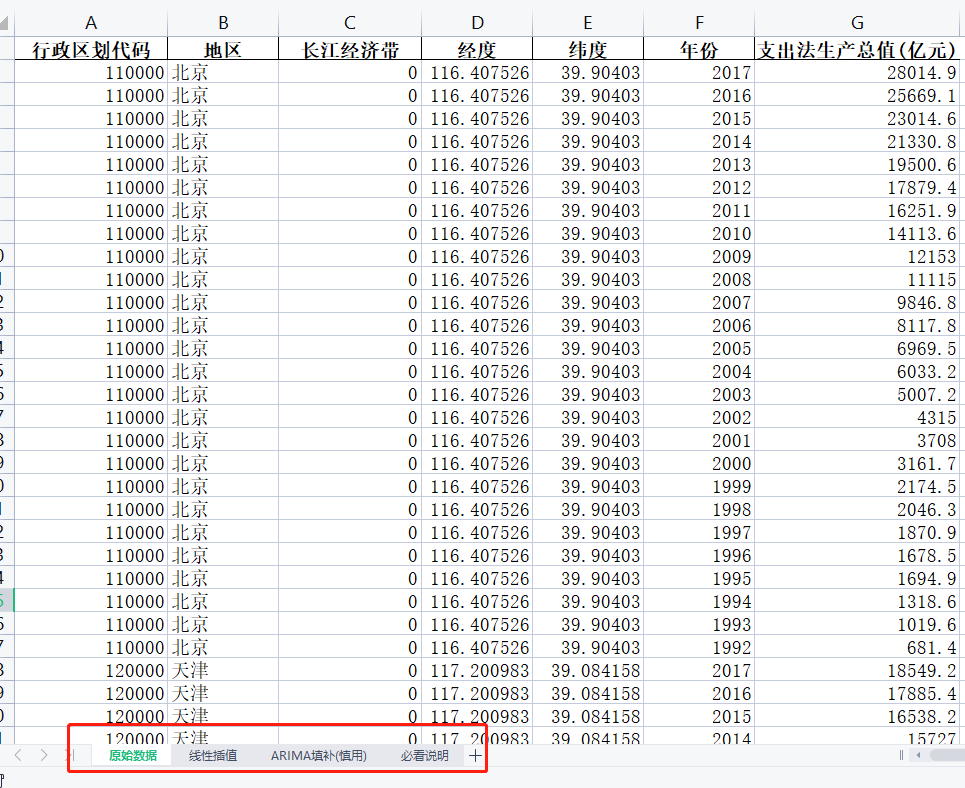The height and width of the screenshot is (788, 965).
Task: Click the cell with value 681.4
Action: [857, 647]
